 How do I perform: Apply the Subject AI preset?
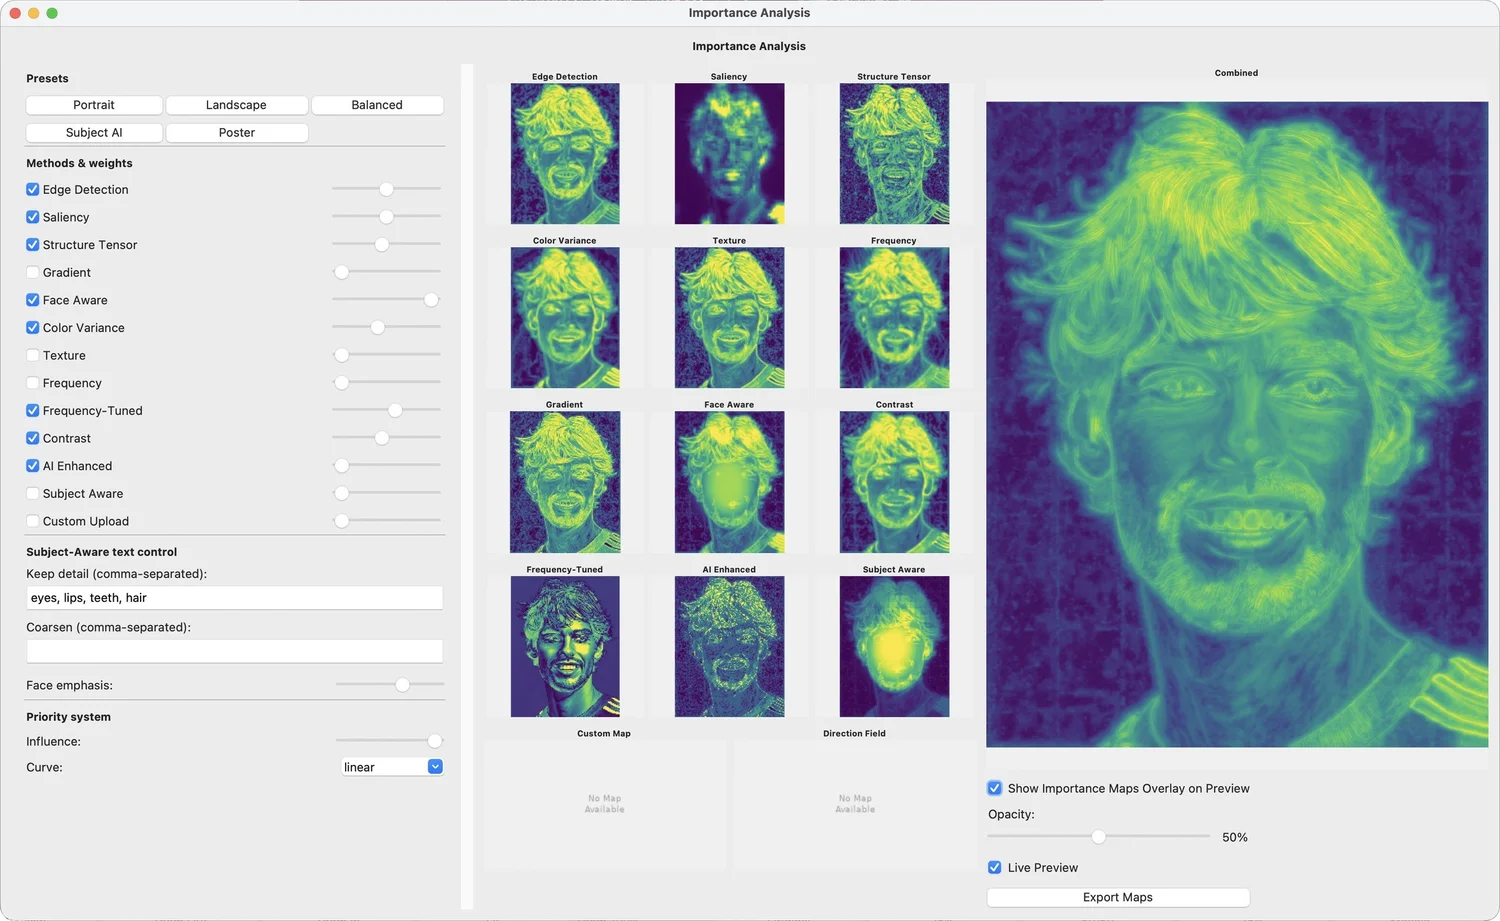tap(94, 132)
